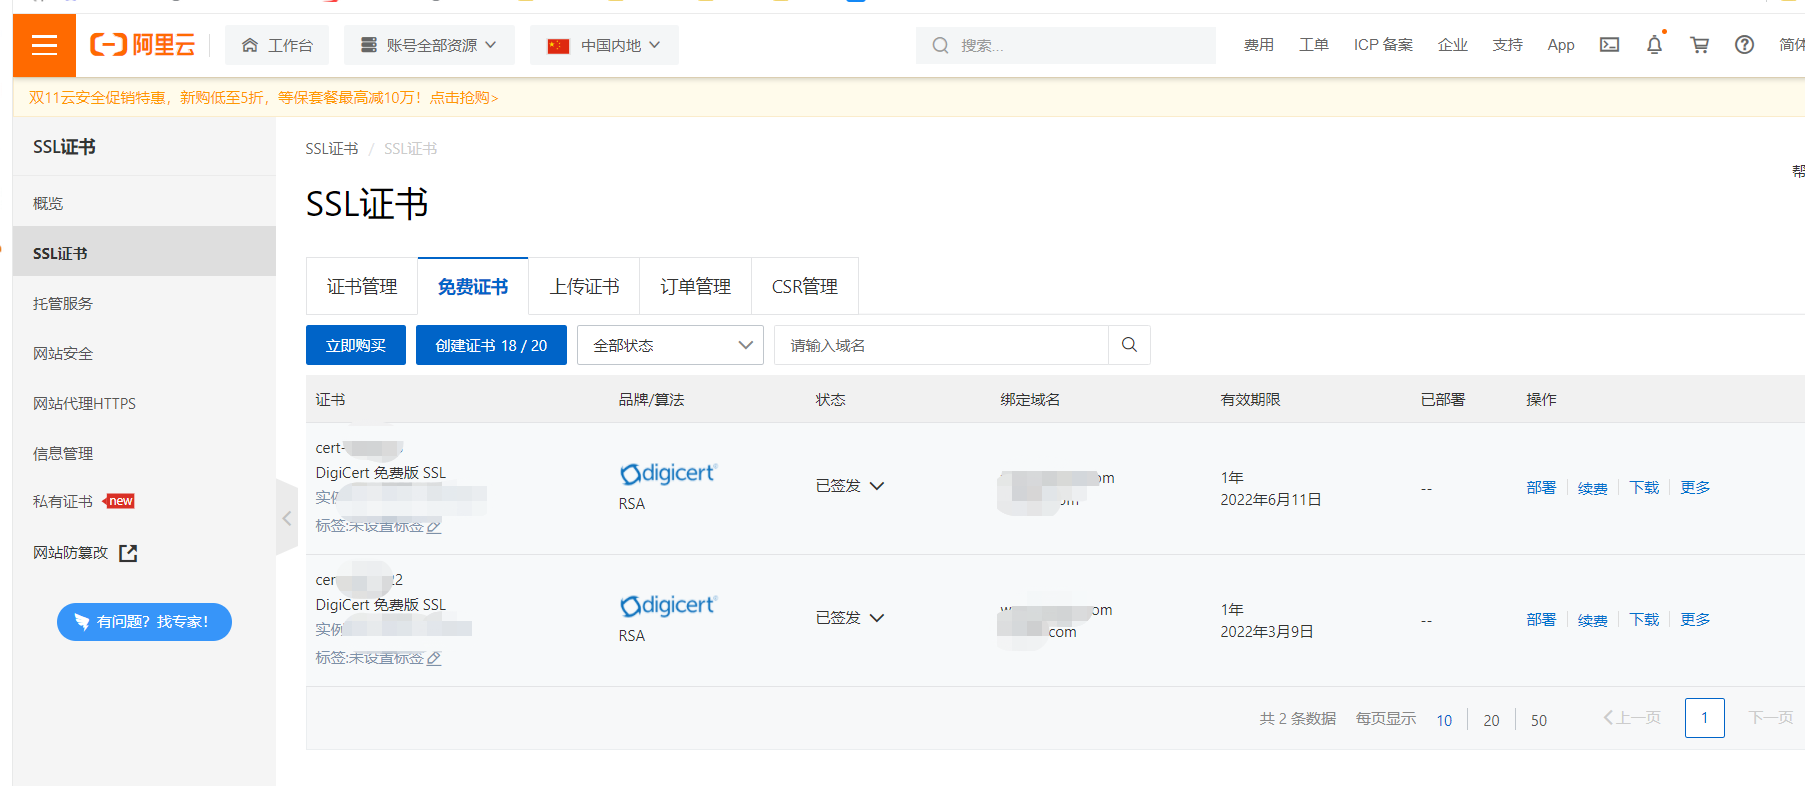Click 下载 for the June 2022 certificate
Screen dimensions: 1805x786
pos(1644,488)
